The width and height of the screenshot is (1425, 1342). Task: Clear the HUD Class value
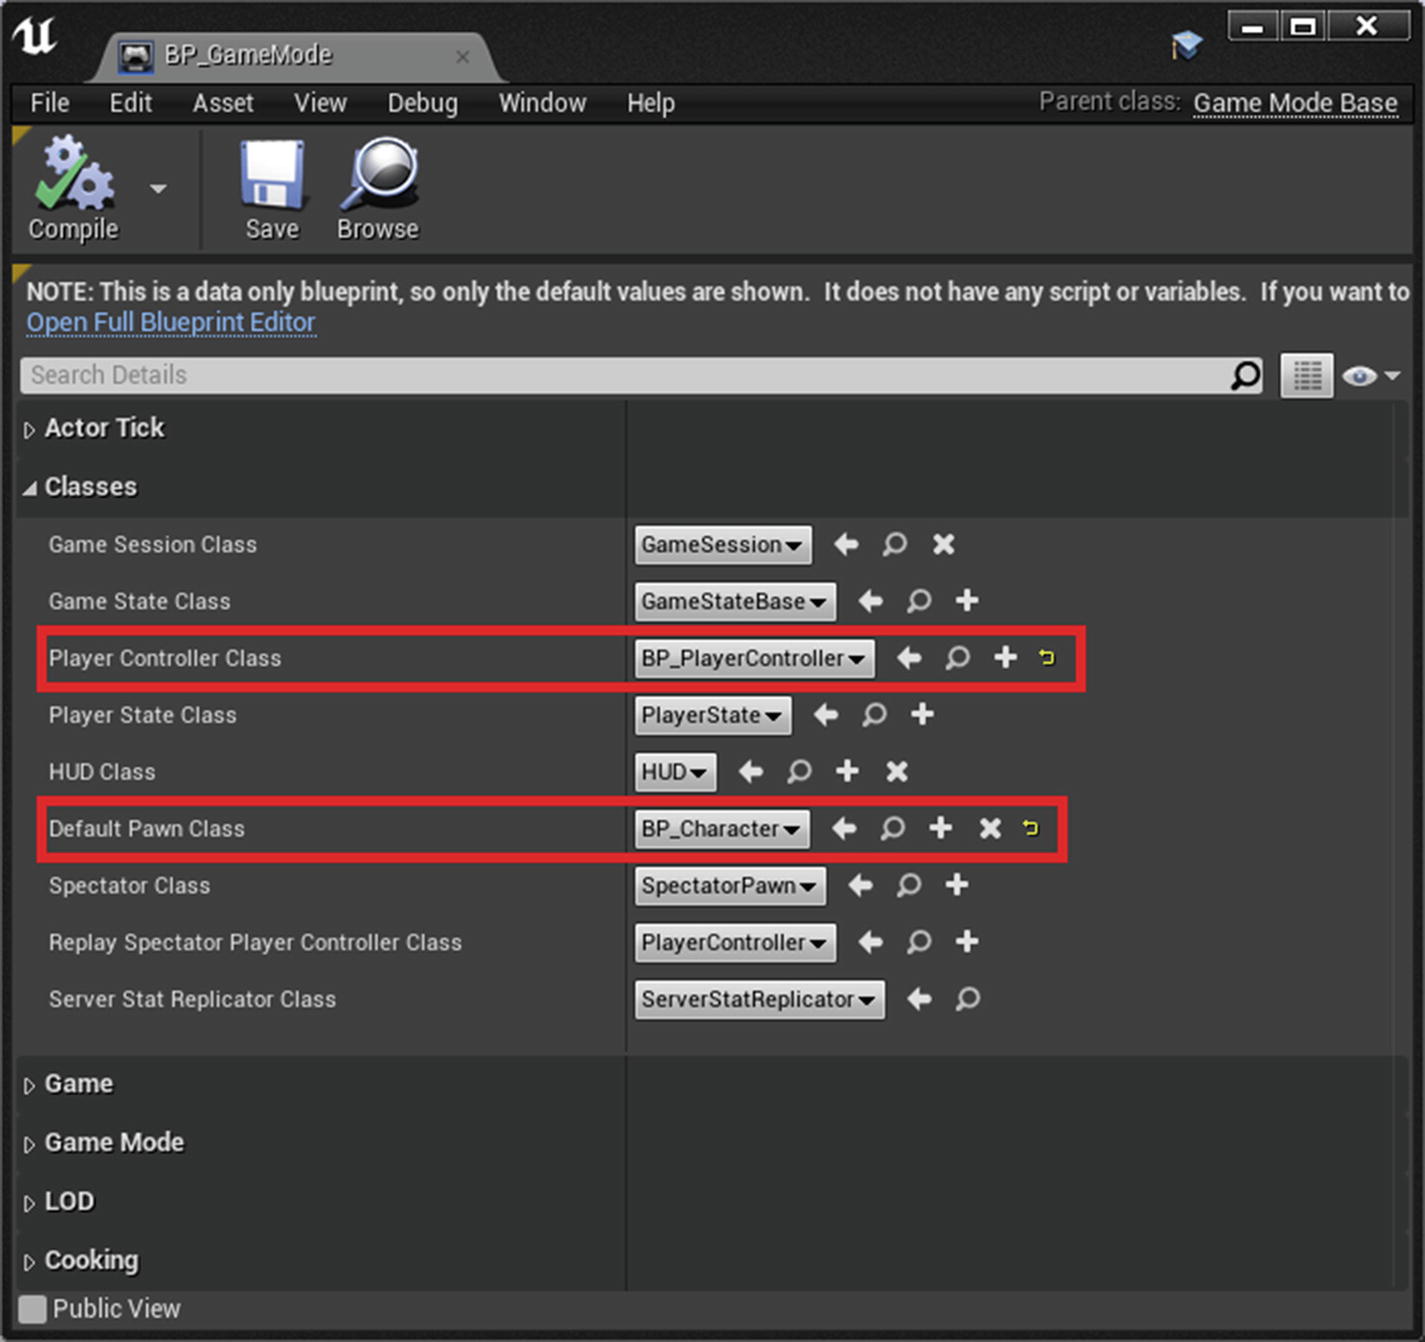click(x=897, y=771)
